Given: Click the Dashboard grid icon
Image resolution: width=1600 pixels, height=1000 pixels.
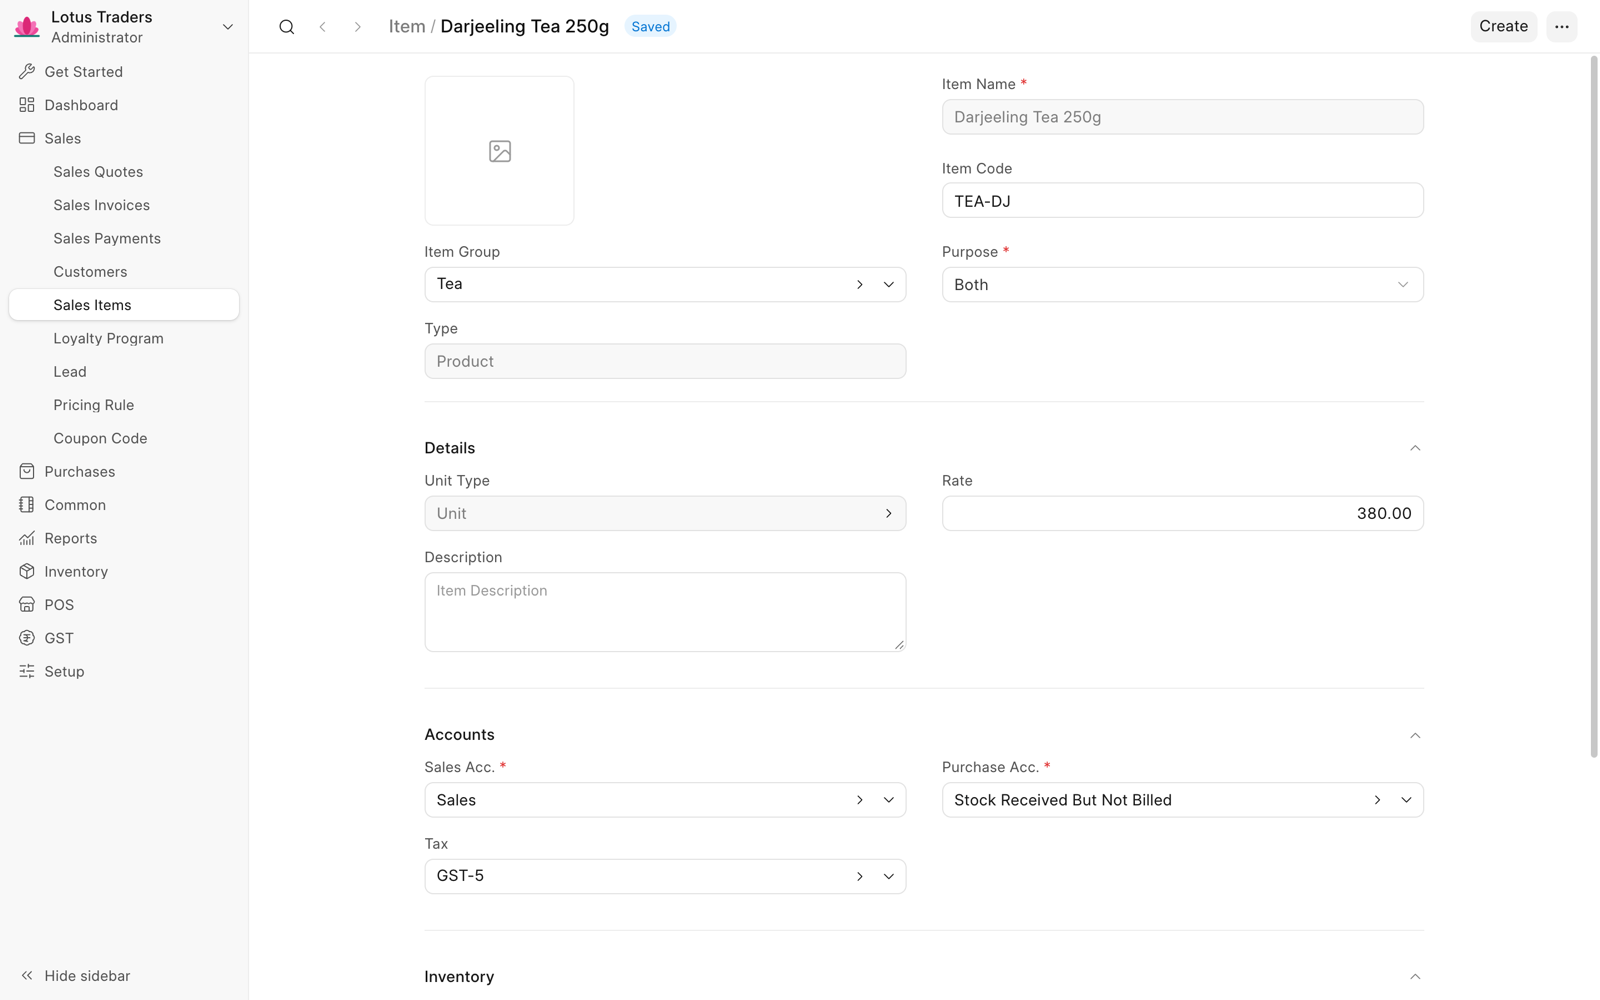Looking at the screenshot, I should click(27, 105).
